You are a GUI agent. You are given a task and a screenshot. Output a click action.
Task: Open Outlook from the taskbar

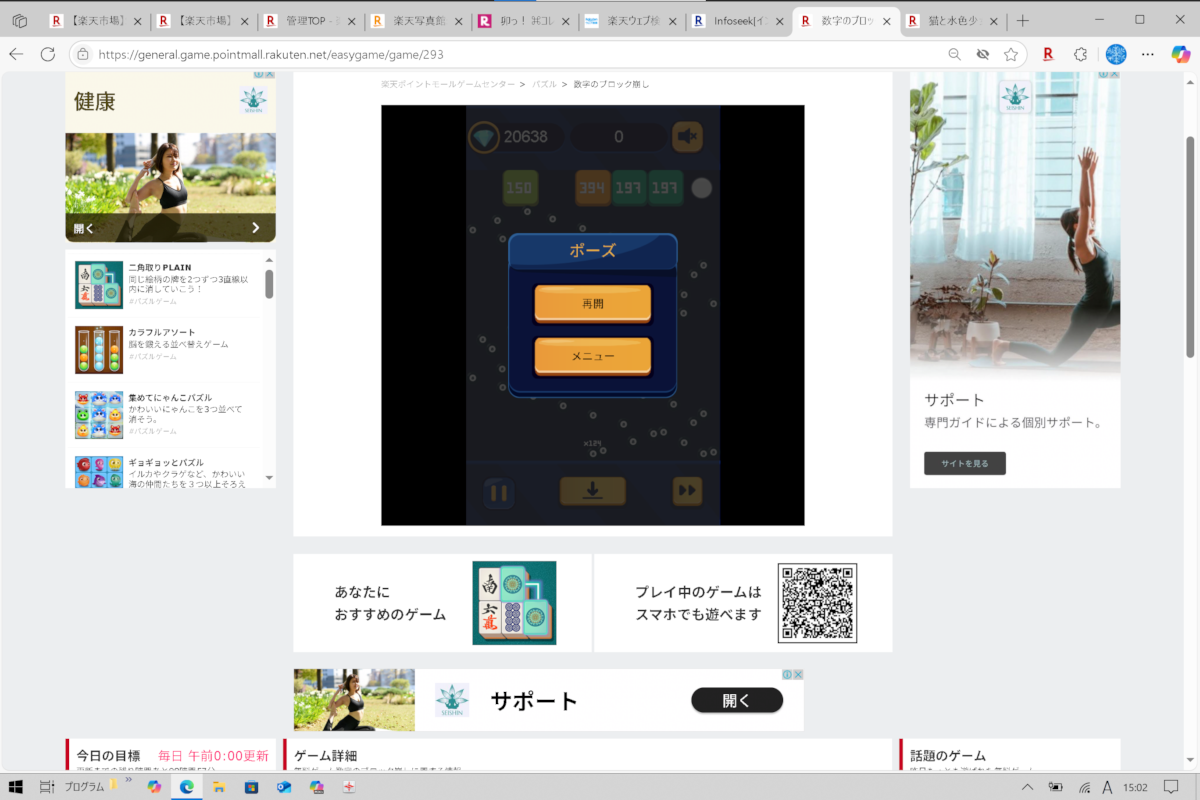click(x=284, y=787)
